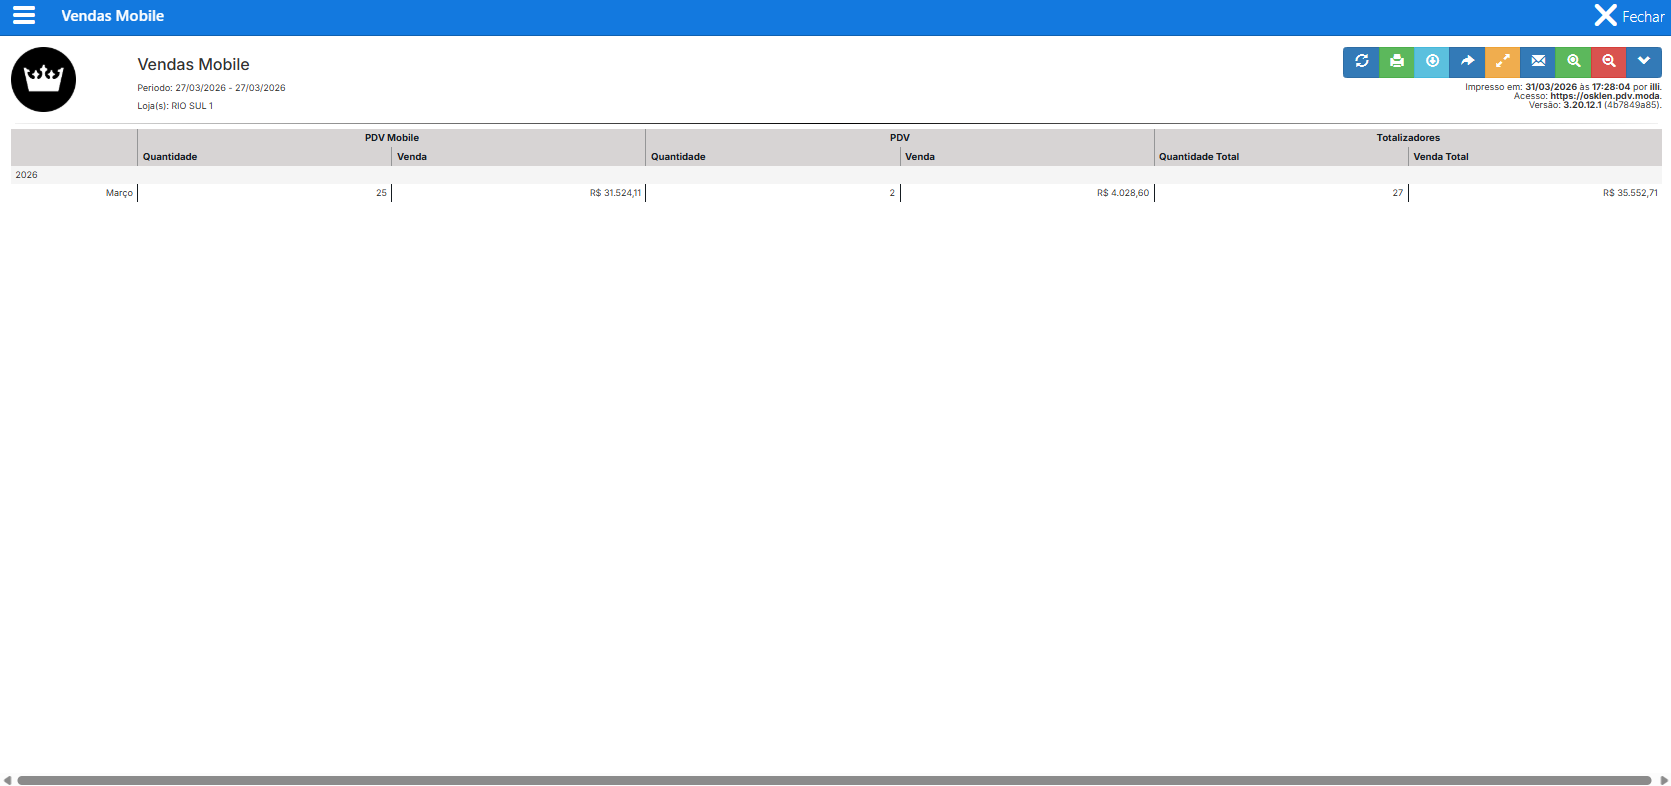The height and width of the screenshot is (786, 1671).
Task: Click the Totalizadores column group header
Action: click(1407, 138)
